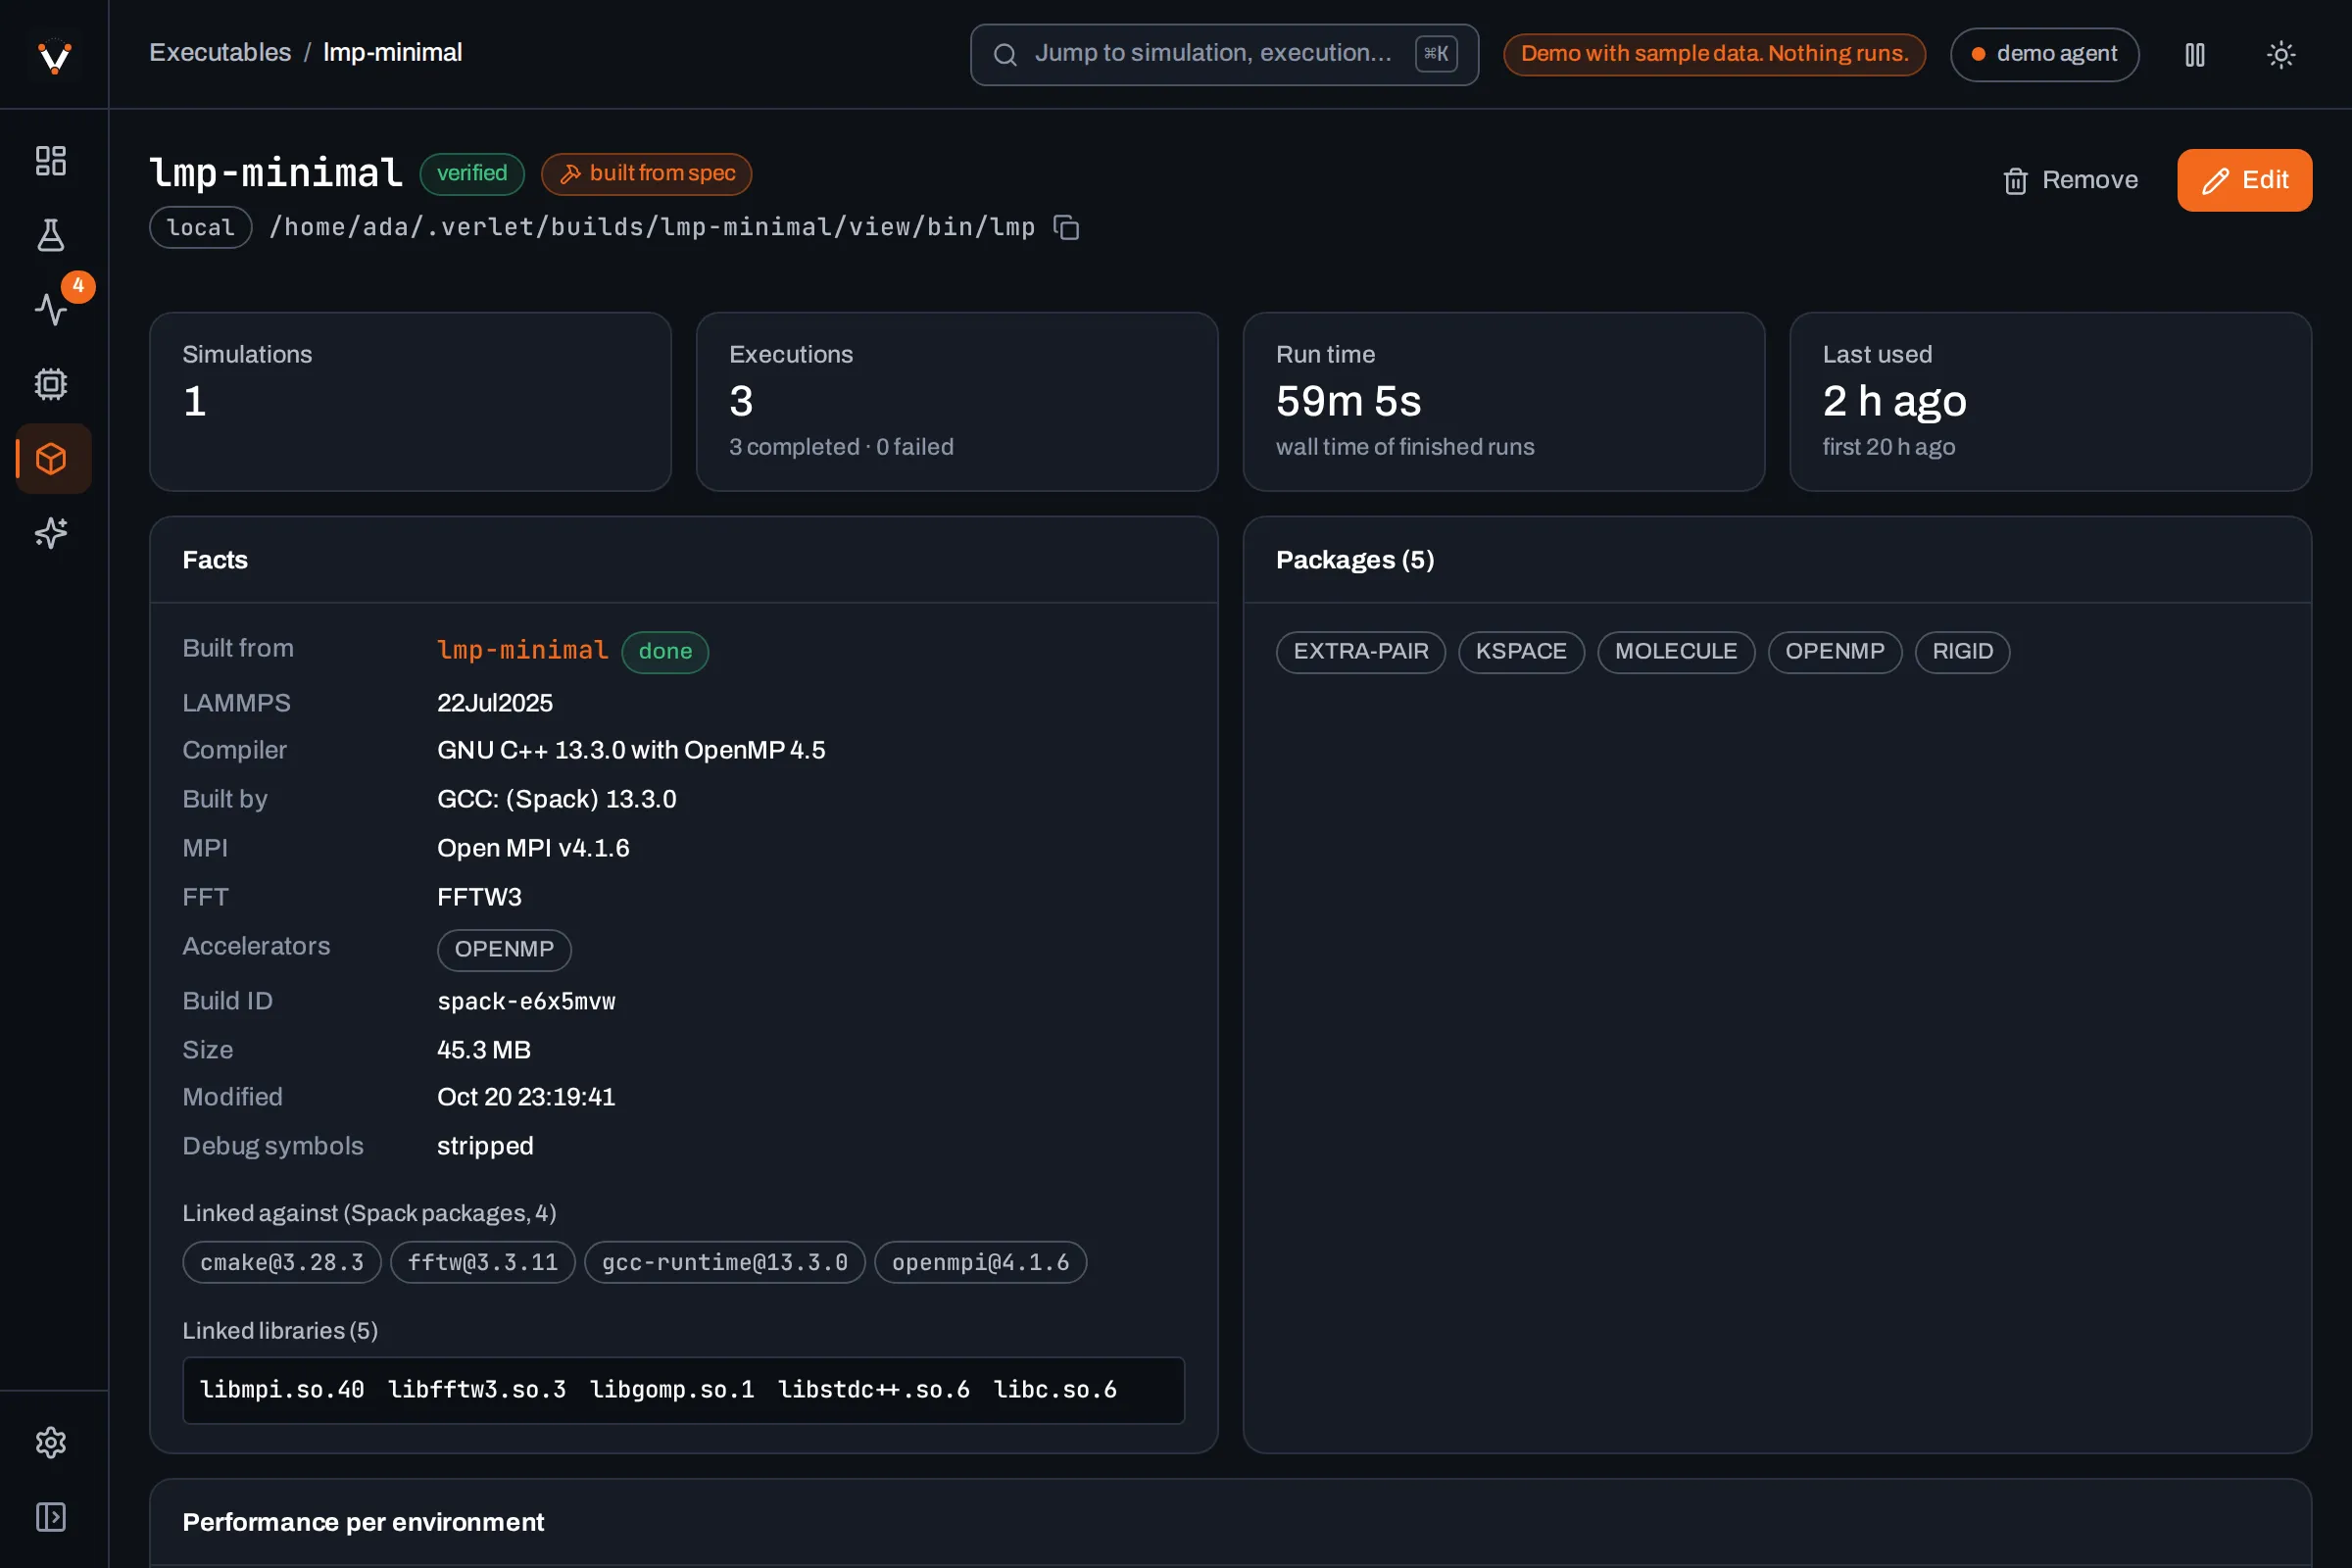Click the Executions count card
Image resolution: width=2352 pixels, height=1568 pixels.
[x=957, y=402]
